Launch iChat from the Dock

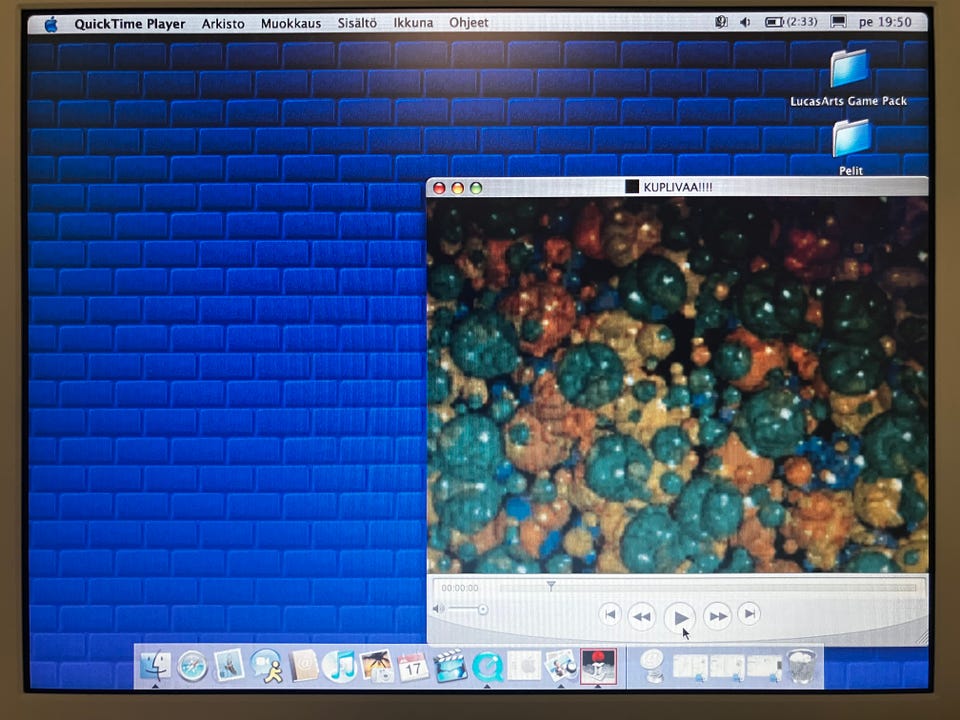(x=266, y=666)
